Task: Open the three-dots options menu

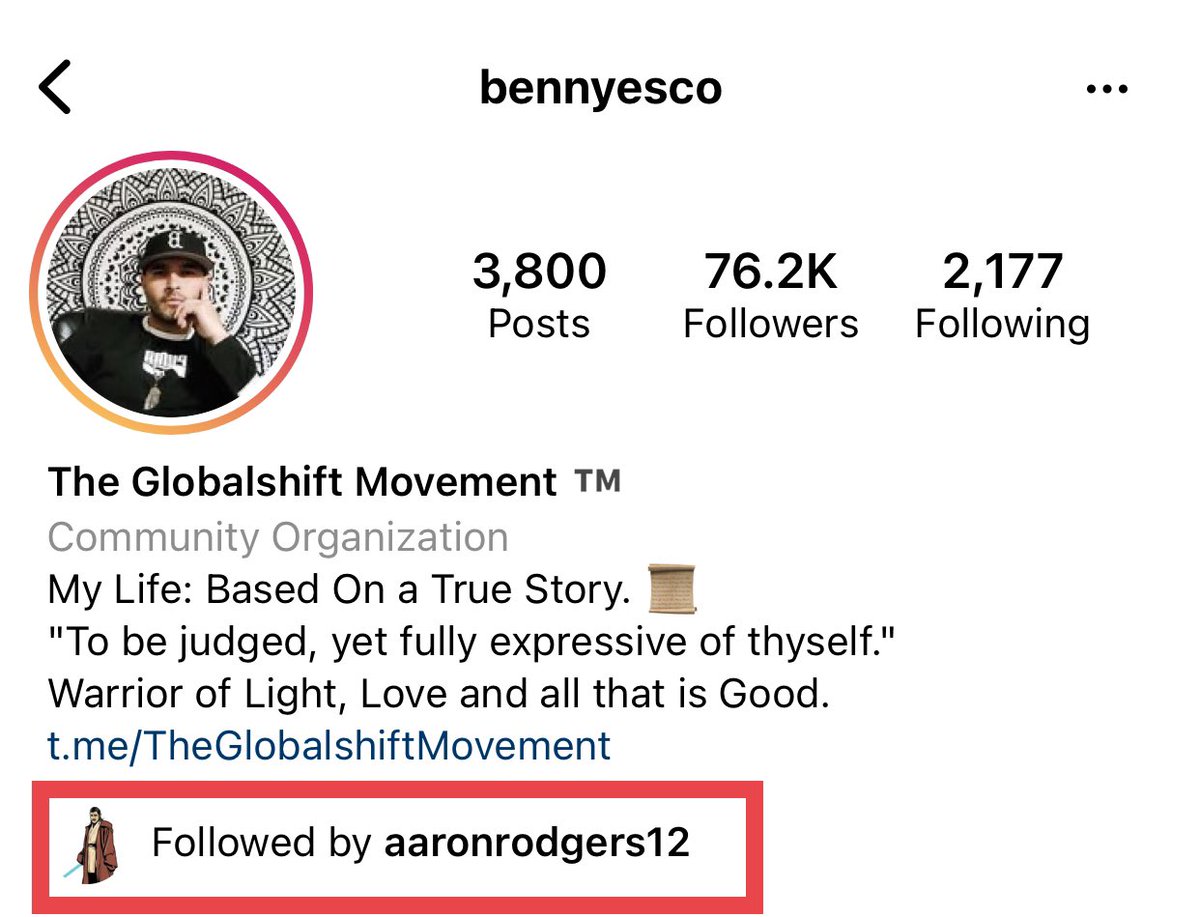Action: [x=1107, y=89]
